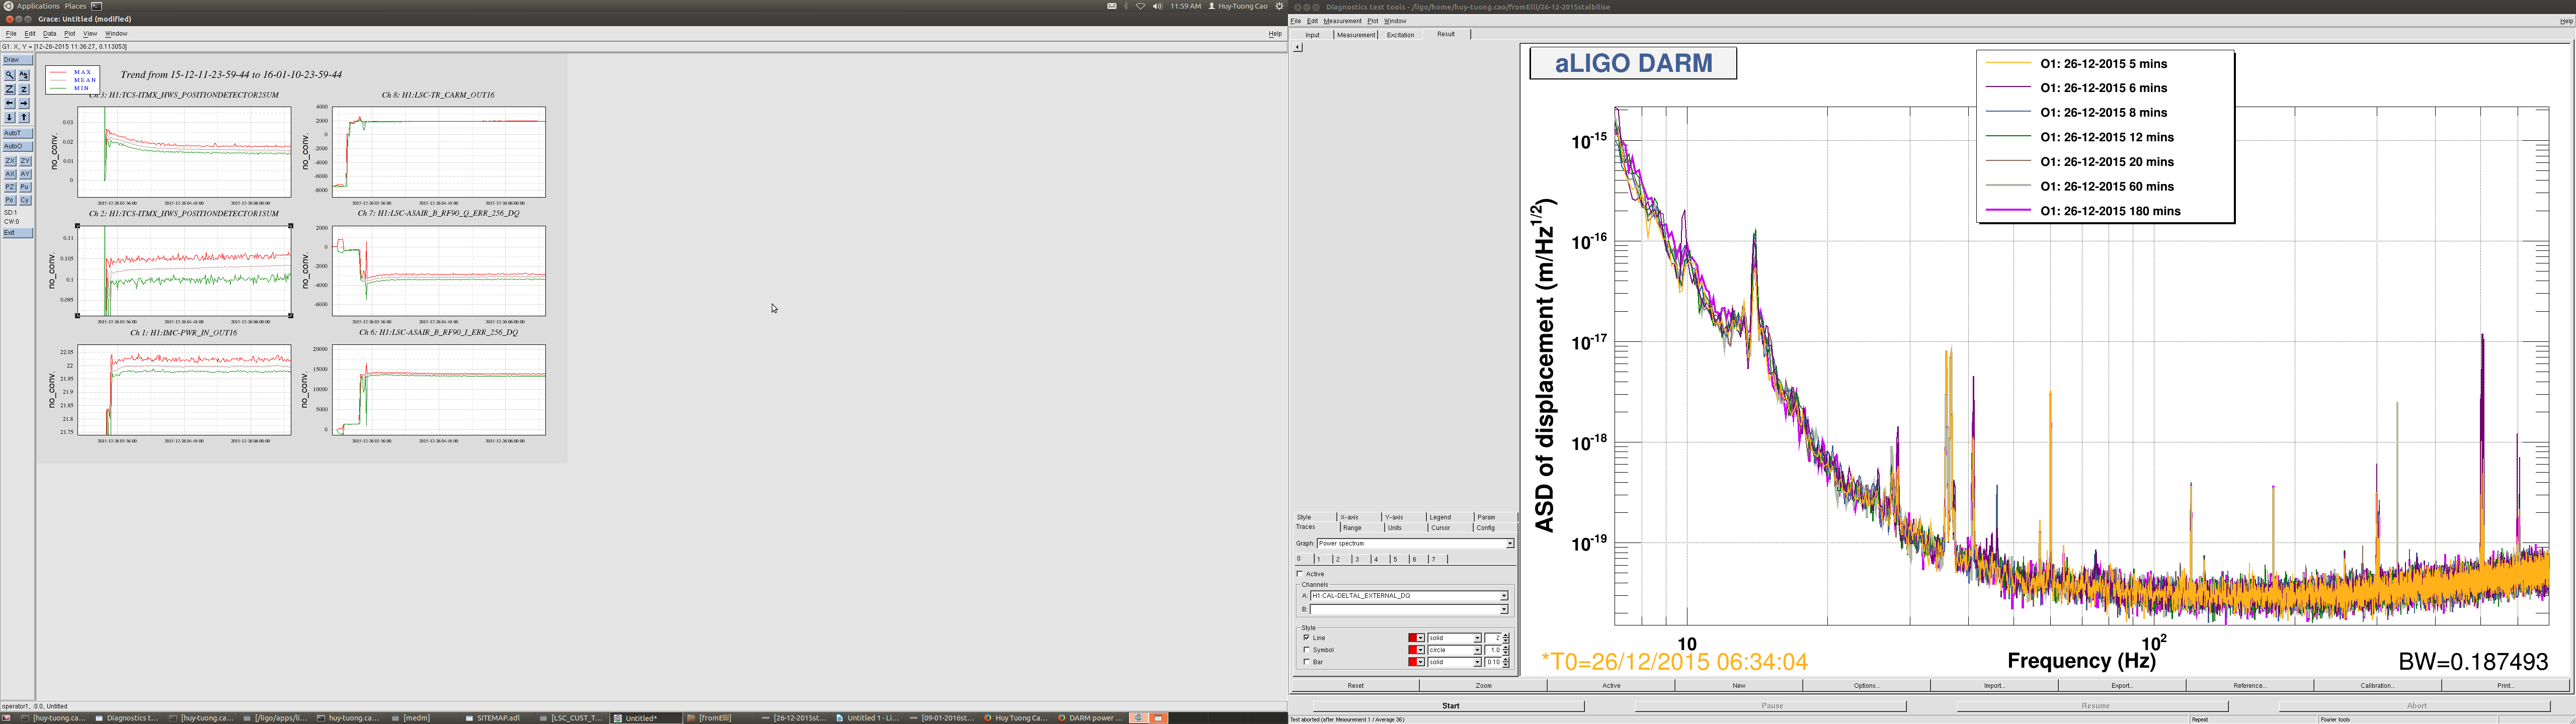Open the View menu in Grace

[x=90, y=34]
